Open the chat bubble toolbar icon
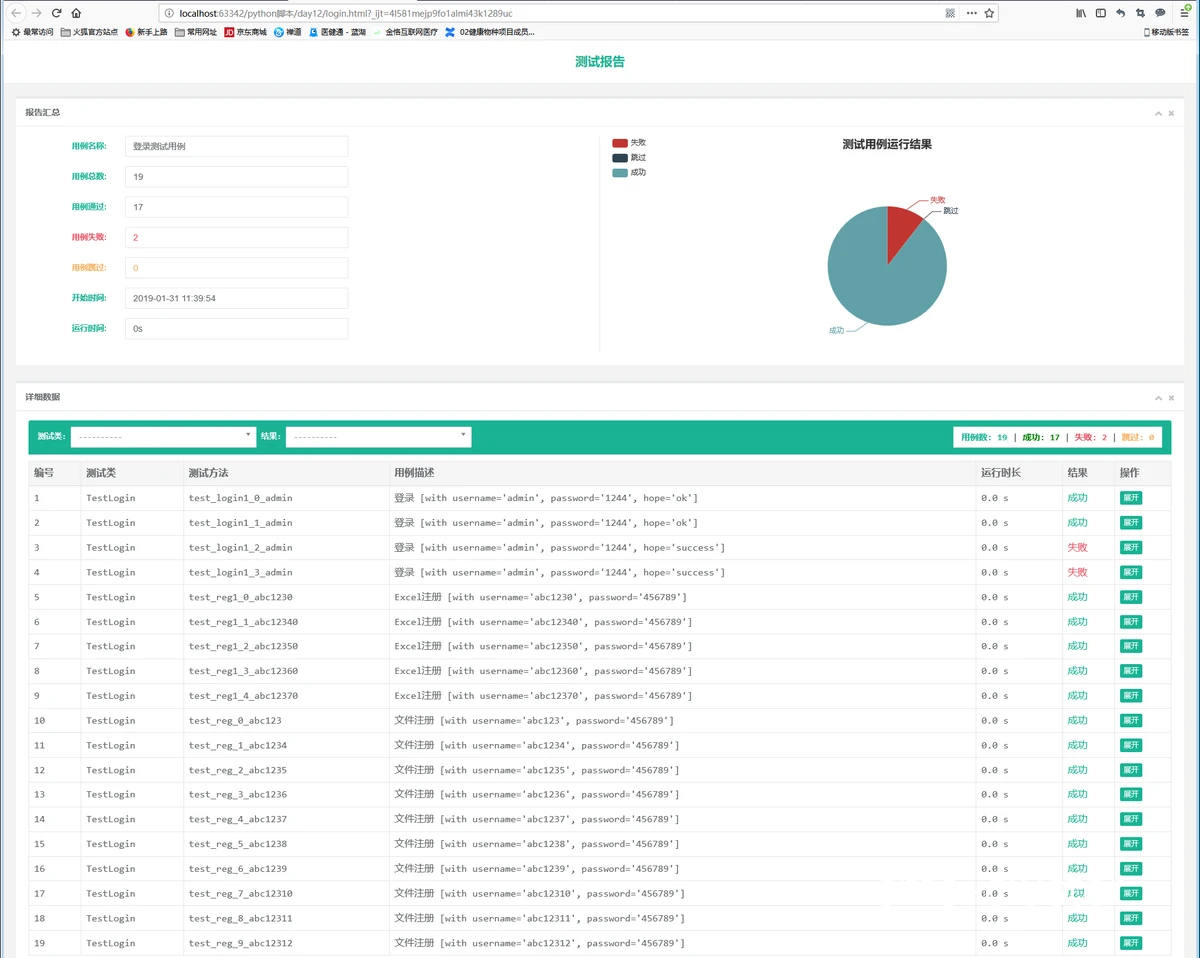 pyautogui.click(x=1160, y=13)
